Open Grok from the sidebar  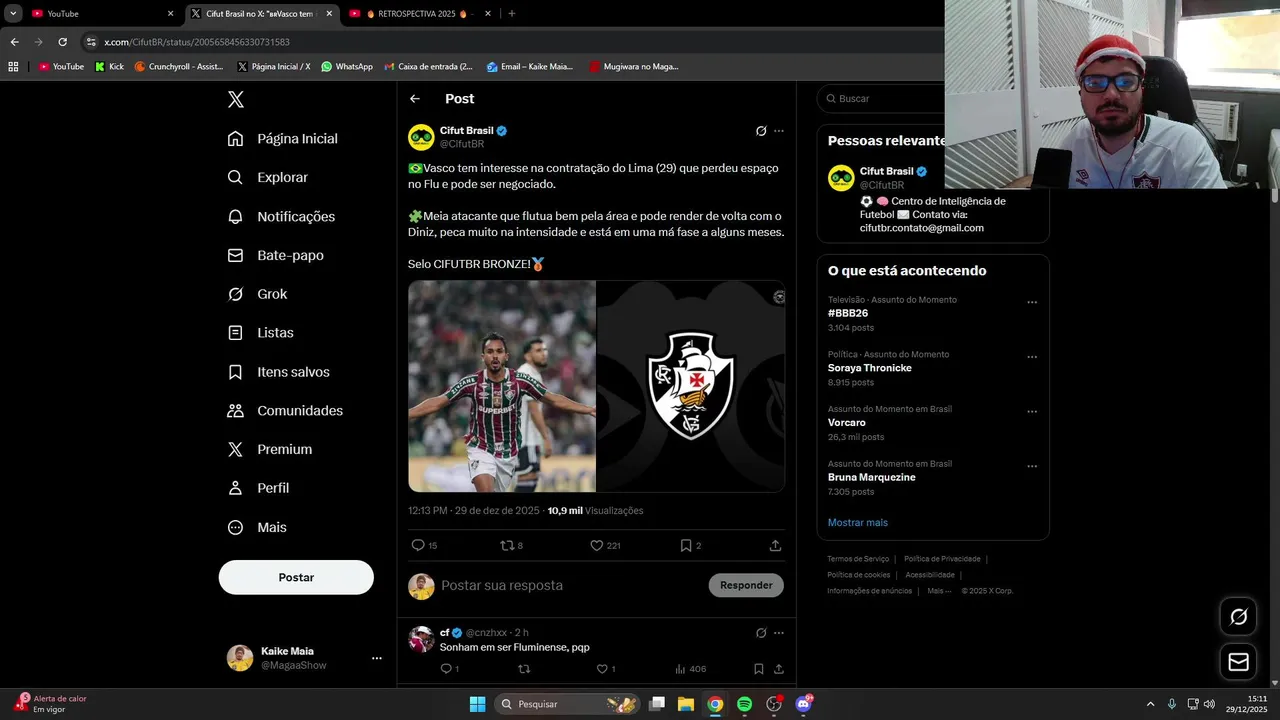(257, 294)
